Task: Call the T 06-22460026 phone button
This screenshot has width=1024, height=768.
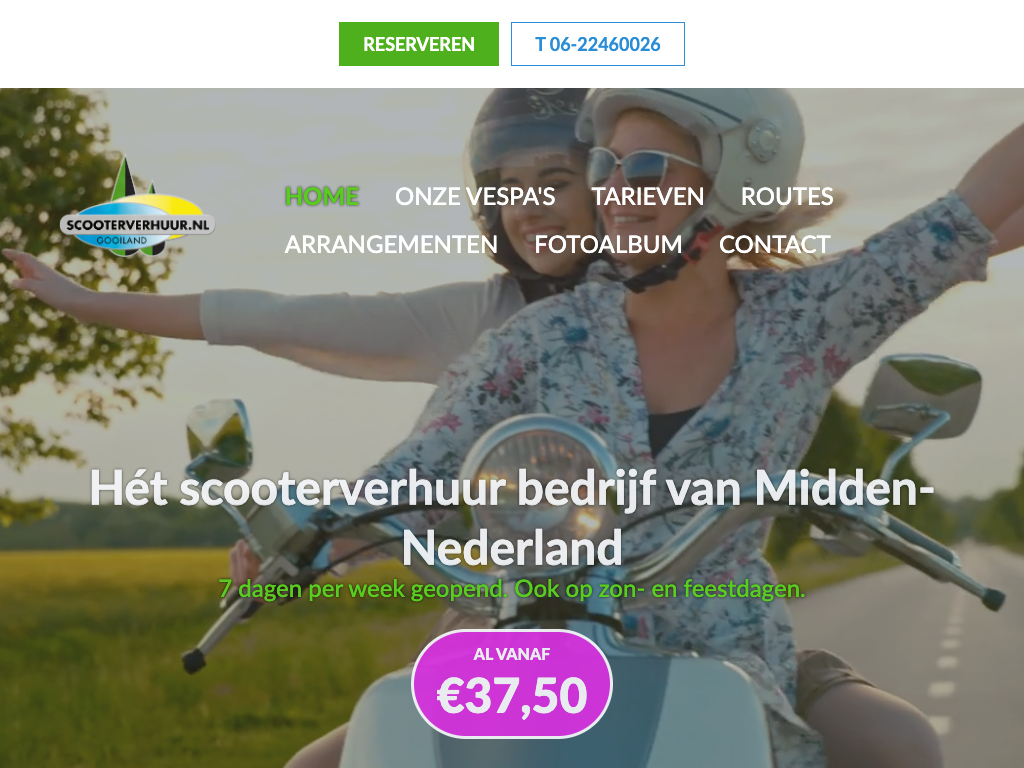Action: 598,44
